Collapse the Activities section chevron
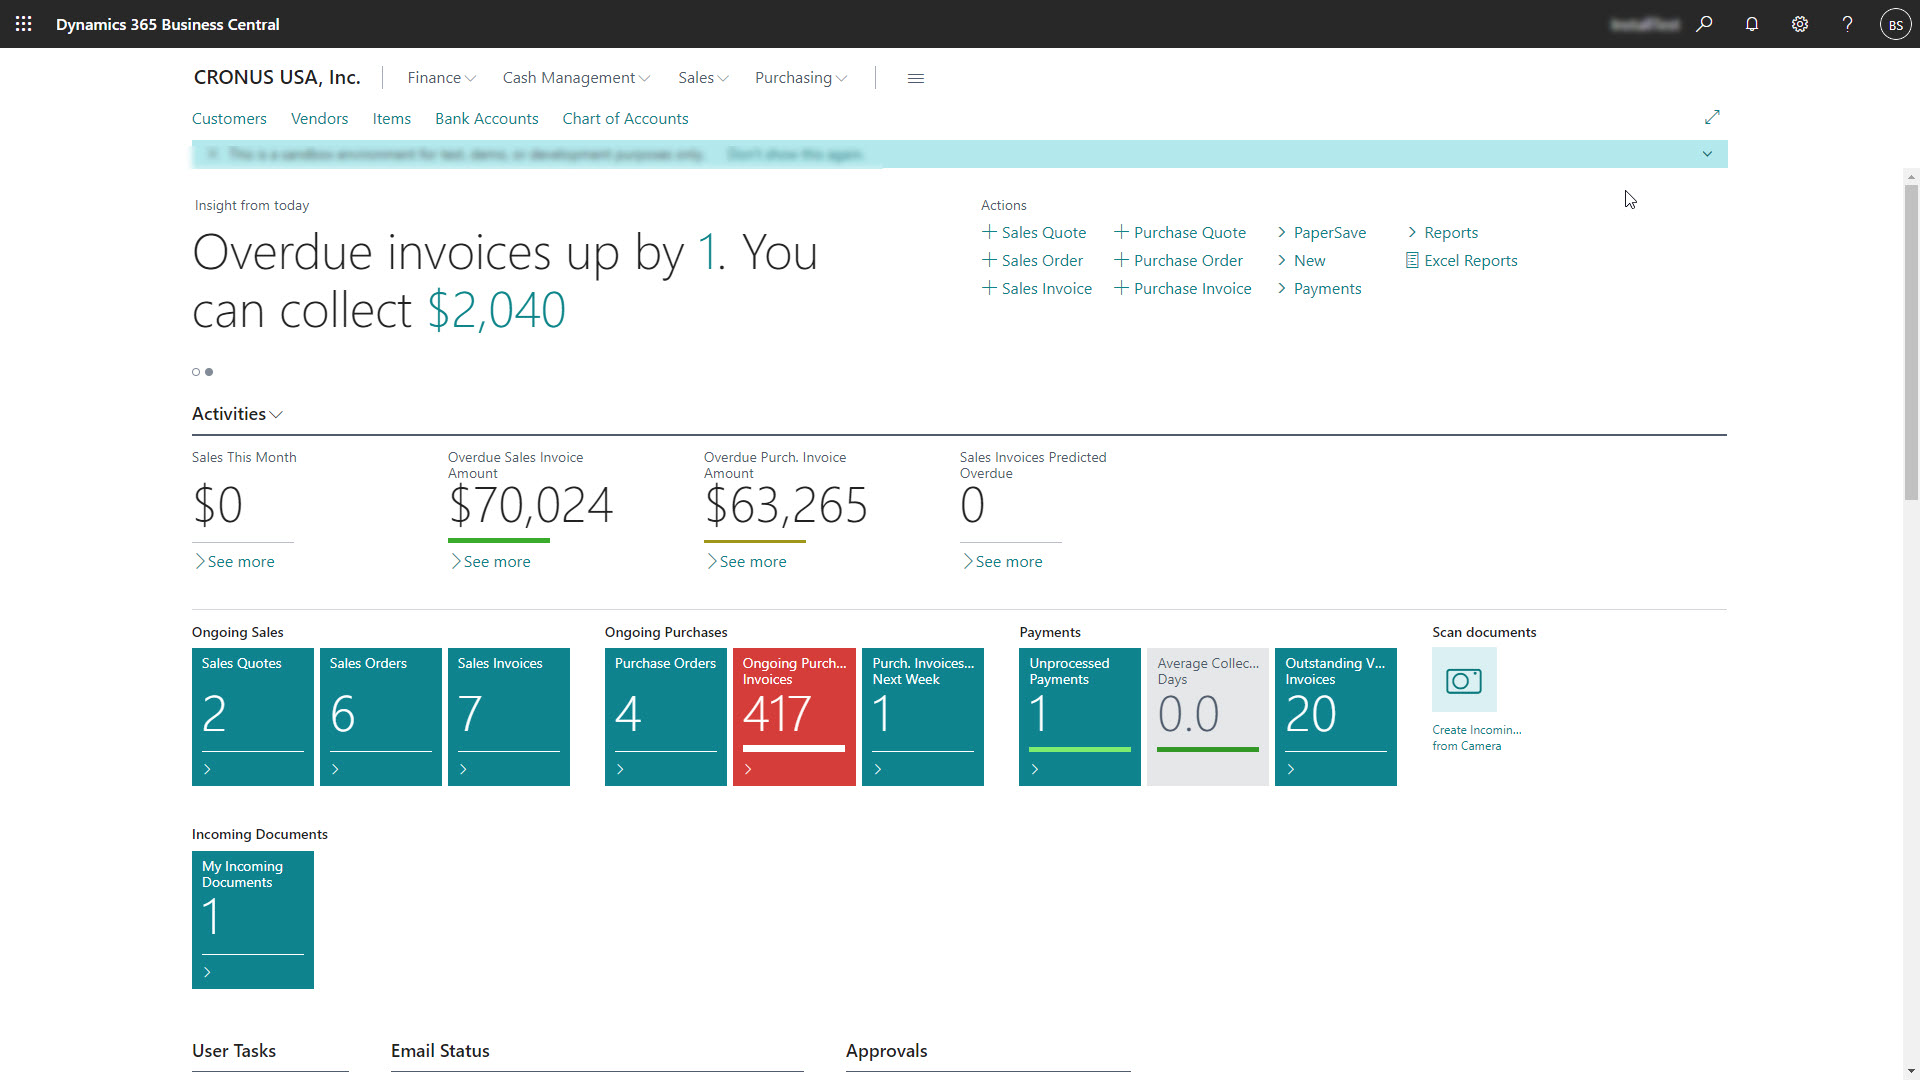Screen dimensions: 1920x1080 click(x=277, y=414)
